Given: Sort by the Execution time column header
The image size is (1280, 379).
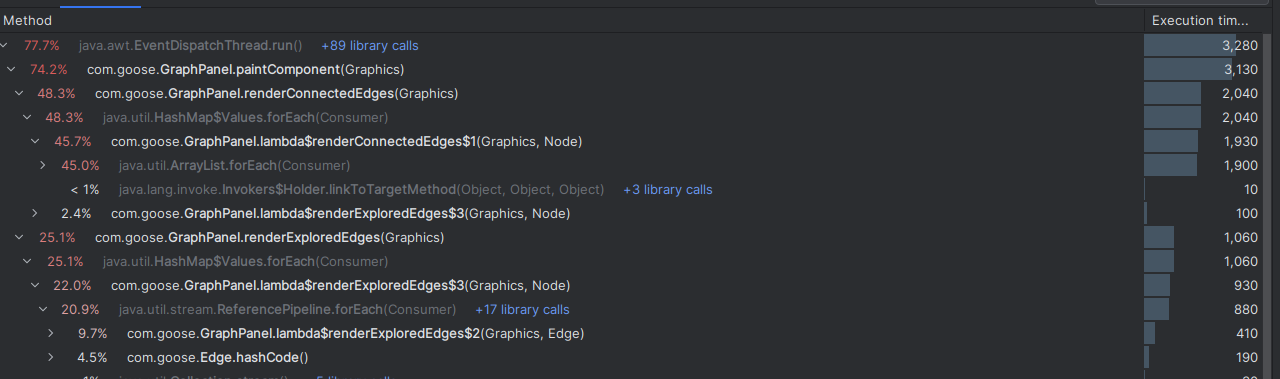Looking at the screenshot, I should pos(1200,20).
